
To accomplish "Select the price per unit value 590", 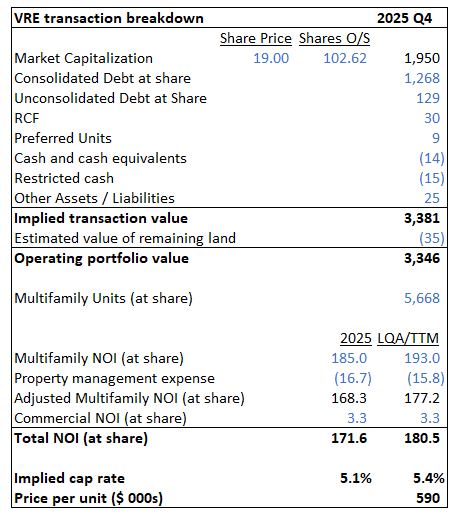I will (x=428, y=498).
